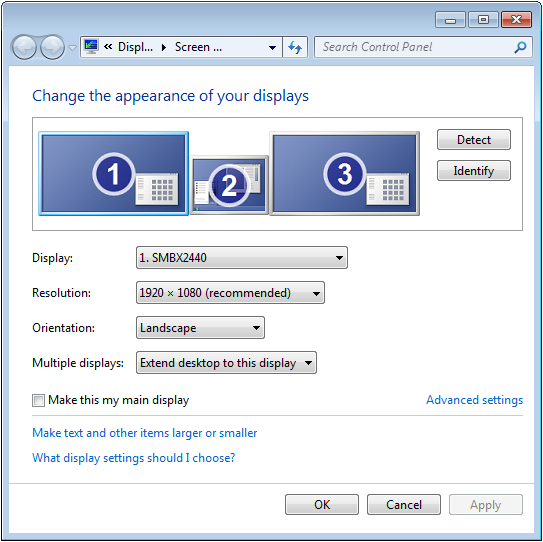Select monitor 3 in display arrangement
Image resolution: width=543 pixels, height=542 pixels.
(345, 174)
